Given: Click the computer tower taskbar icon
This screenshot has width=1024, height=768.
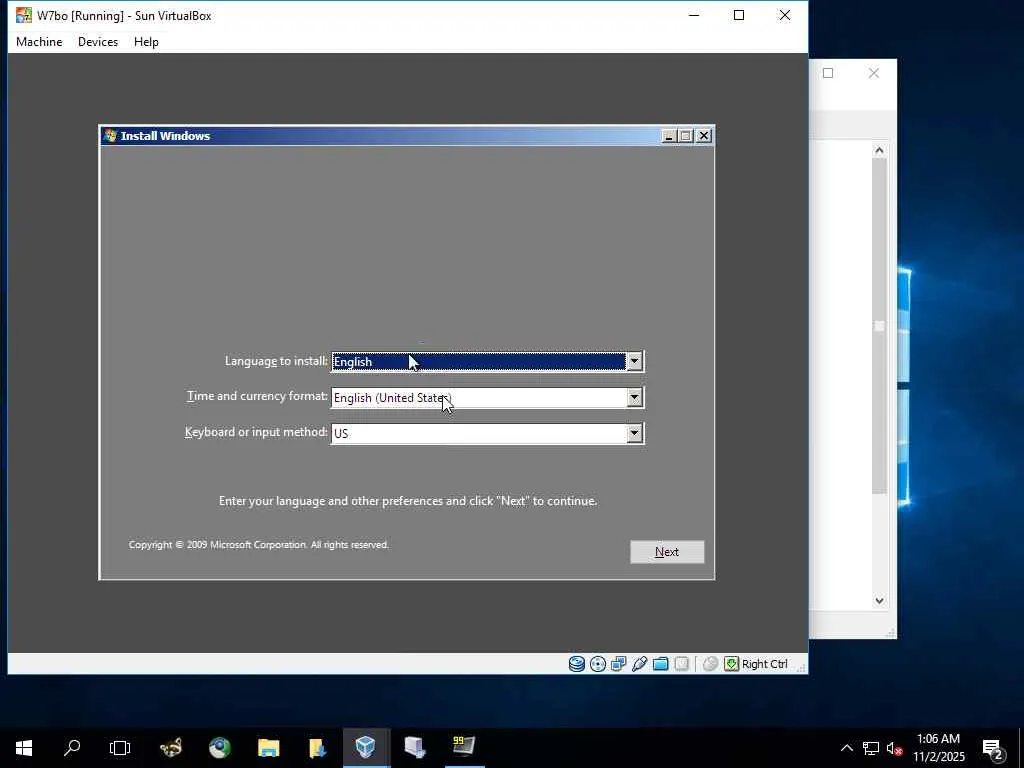Looking at the screenshot, I should pos(415,748).
